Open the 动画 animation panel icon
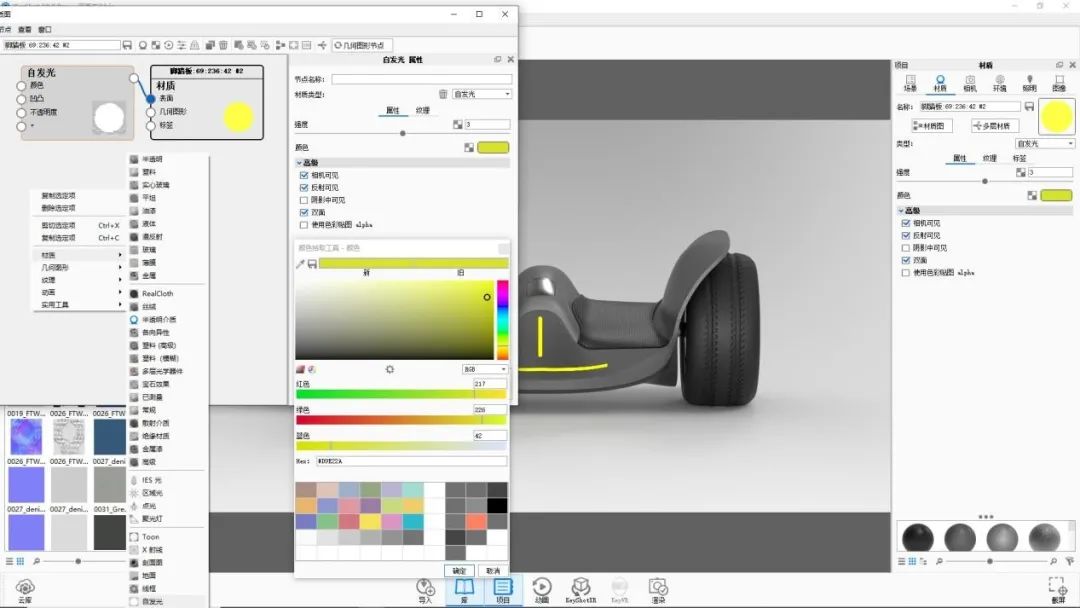The height and width of the screenshot is (608, 1080). click(x=541, y=589)
